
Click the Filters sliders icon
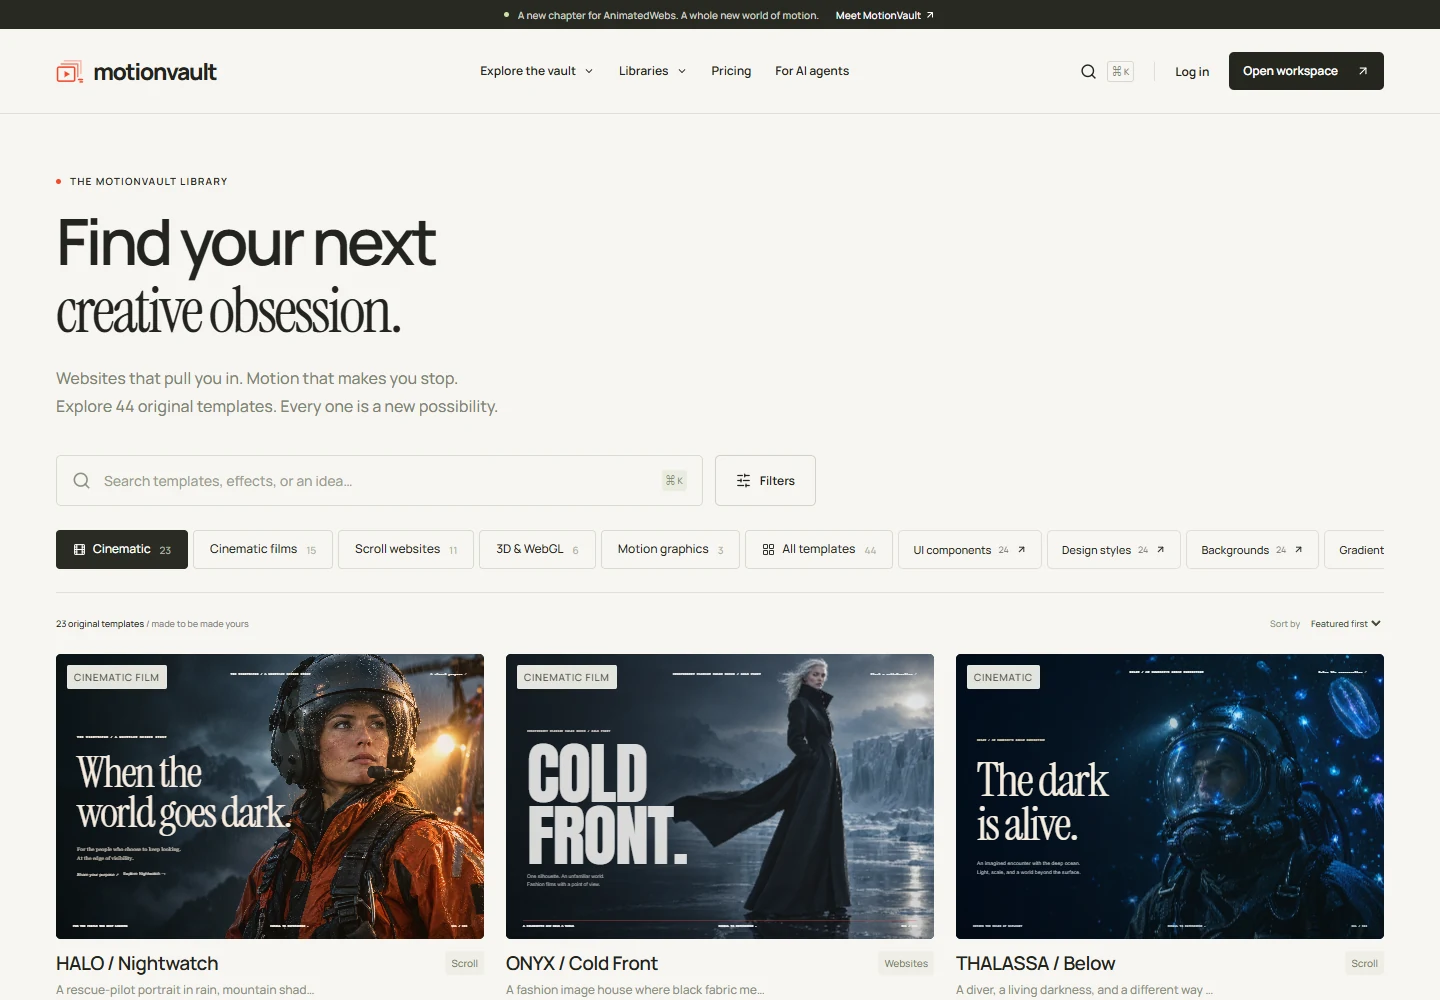click(x=743, y=481)
